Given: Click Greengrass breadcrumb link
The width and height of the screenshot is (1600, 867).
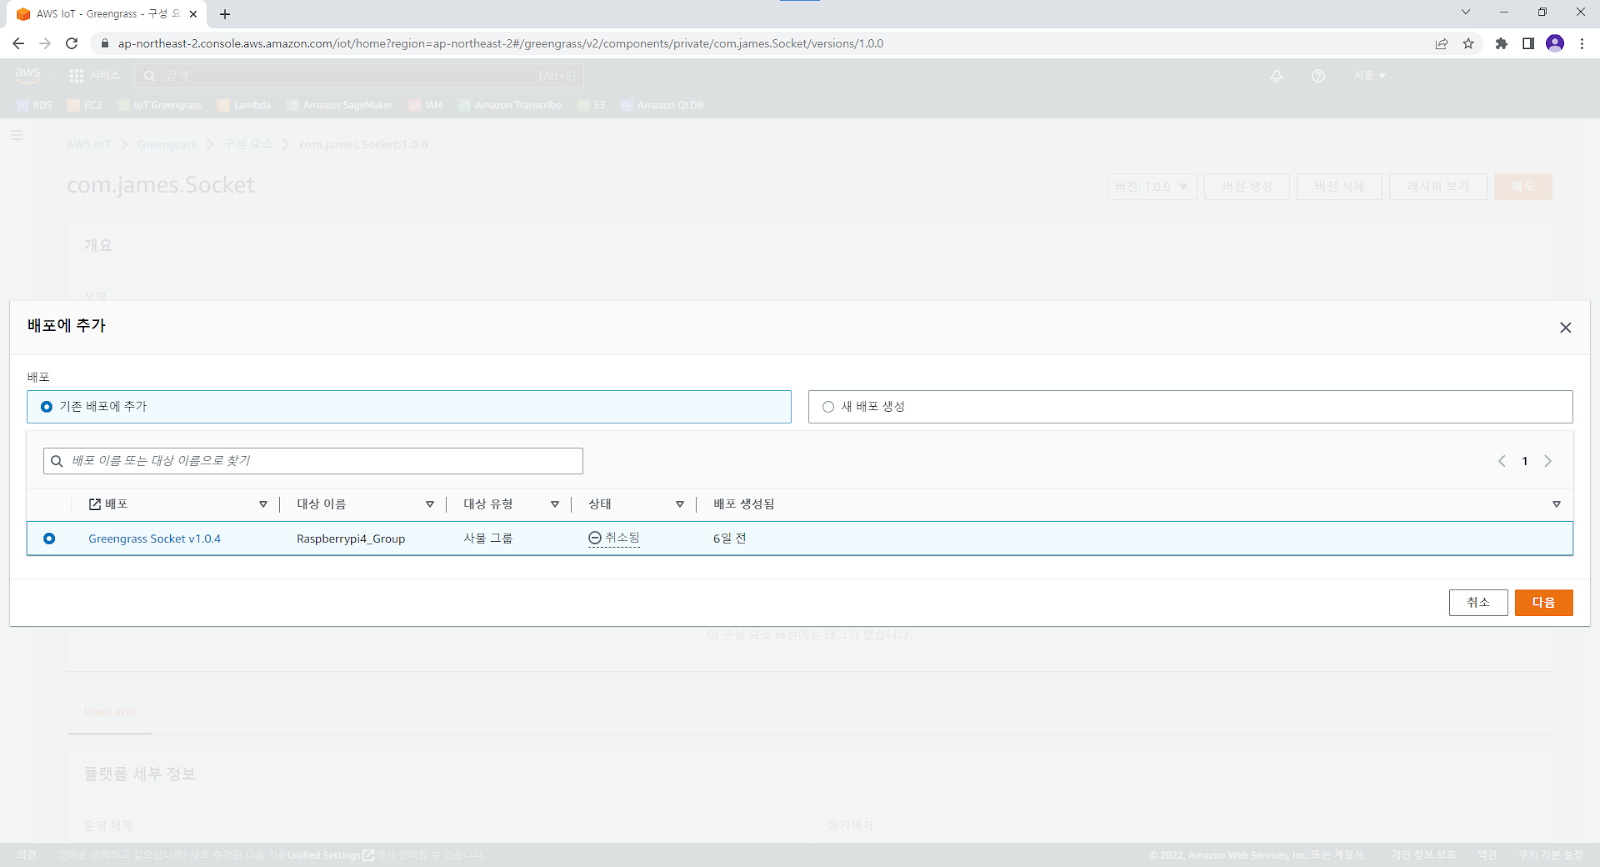Looking at the screenshot, I should click(x=167, y=145).
